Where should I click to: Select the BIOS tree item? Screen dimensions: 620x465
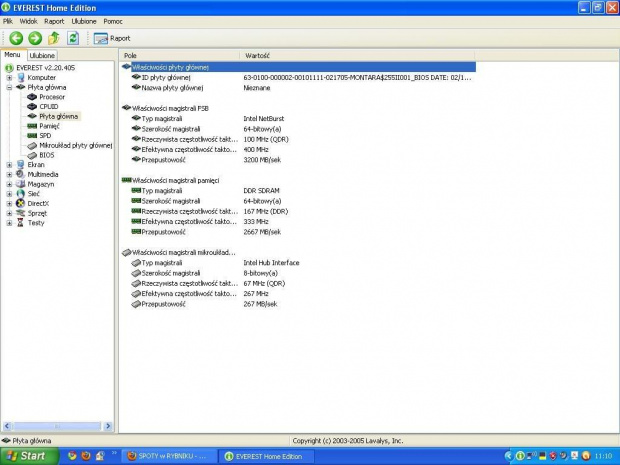[x=47, y=155]
